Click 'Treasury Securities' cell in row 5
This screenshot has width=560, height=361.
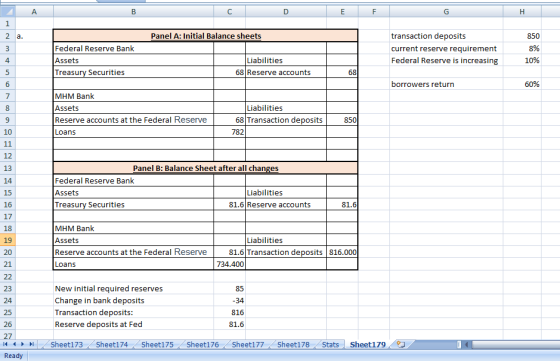(134, 72)
